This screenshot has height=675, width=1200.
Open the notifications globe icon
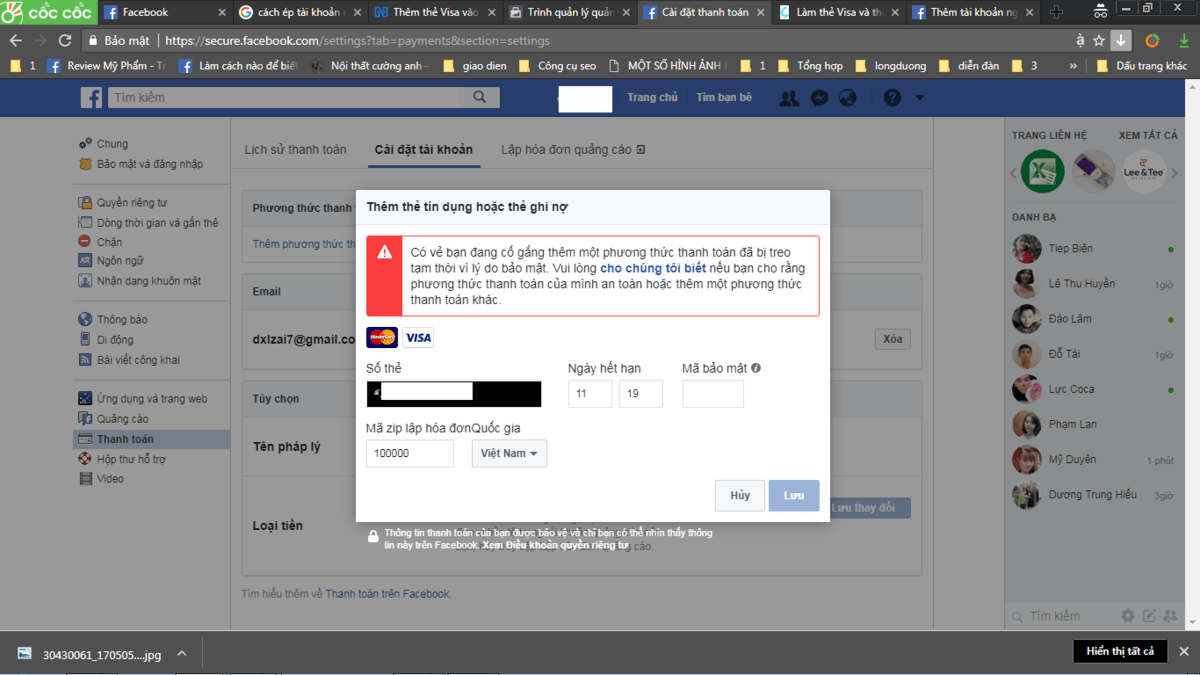pos(848,98)
